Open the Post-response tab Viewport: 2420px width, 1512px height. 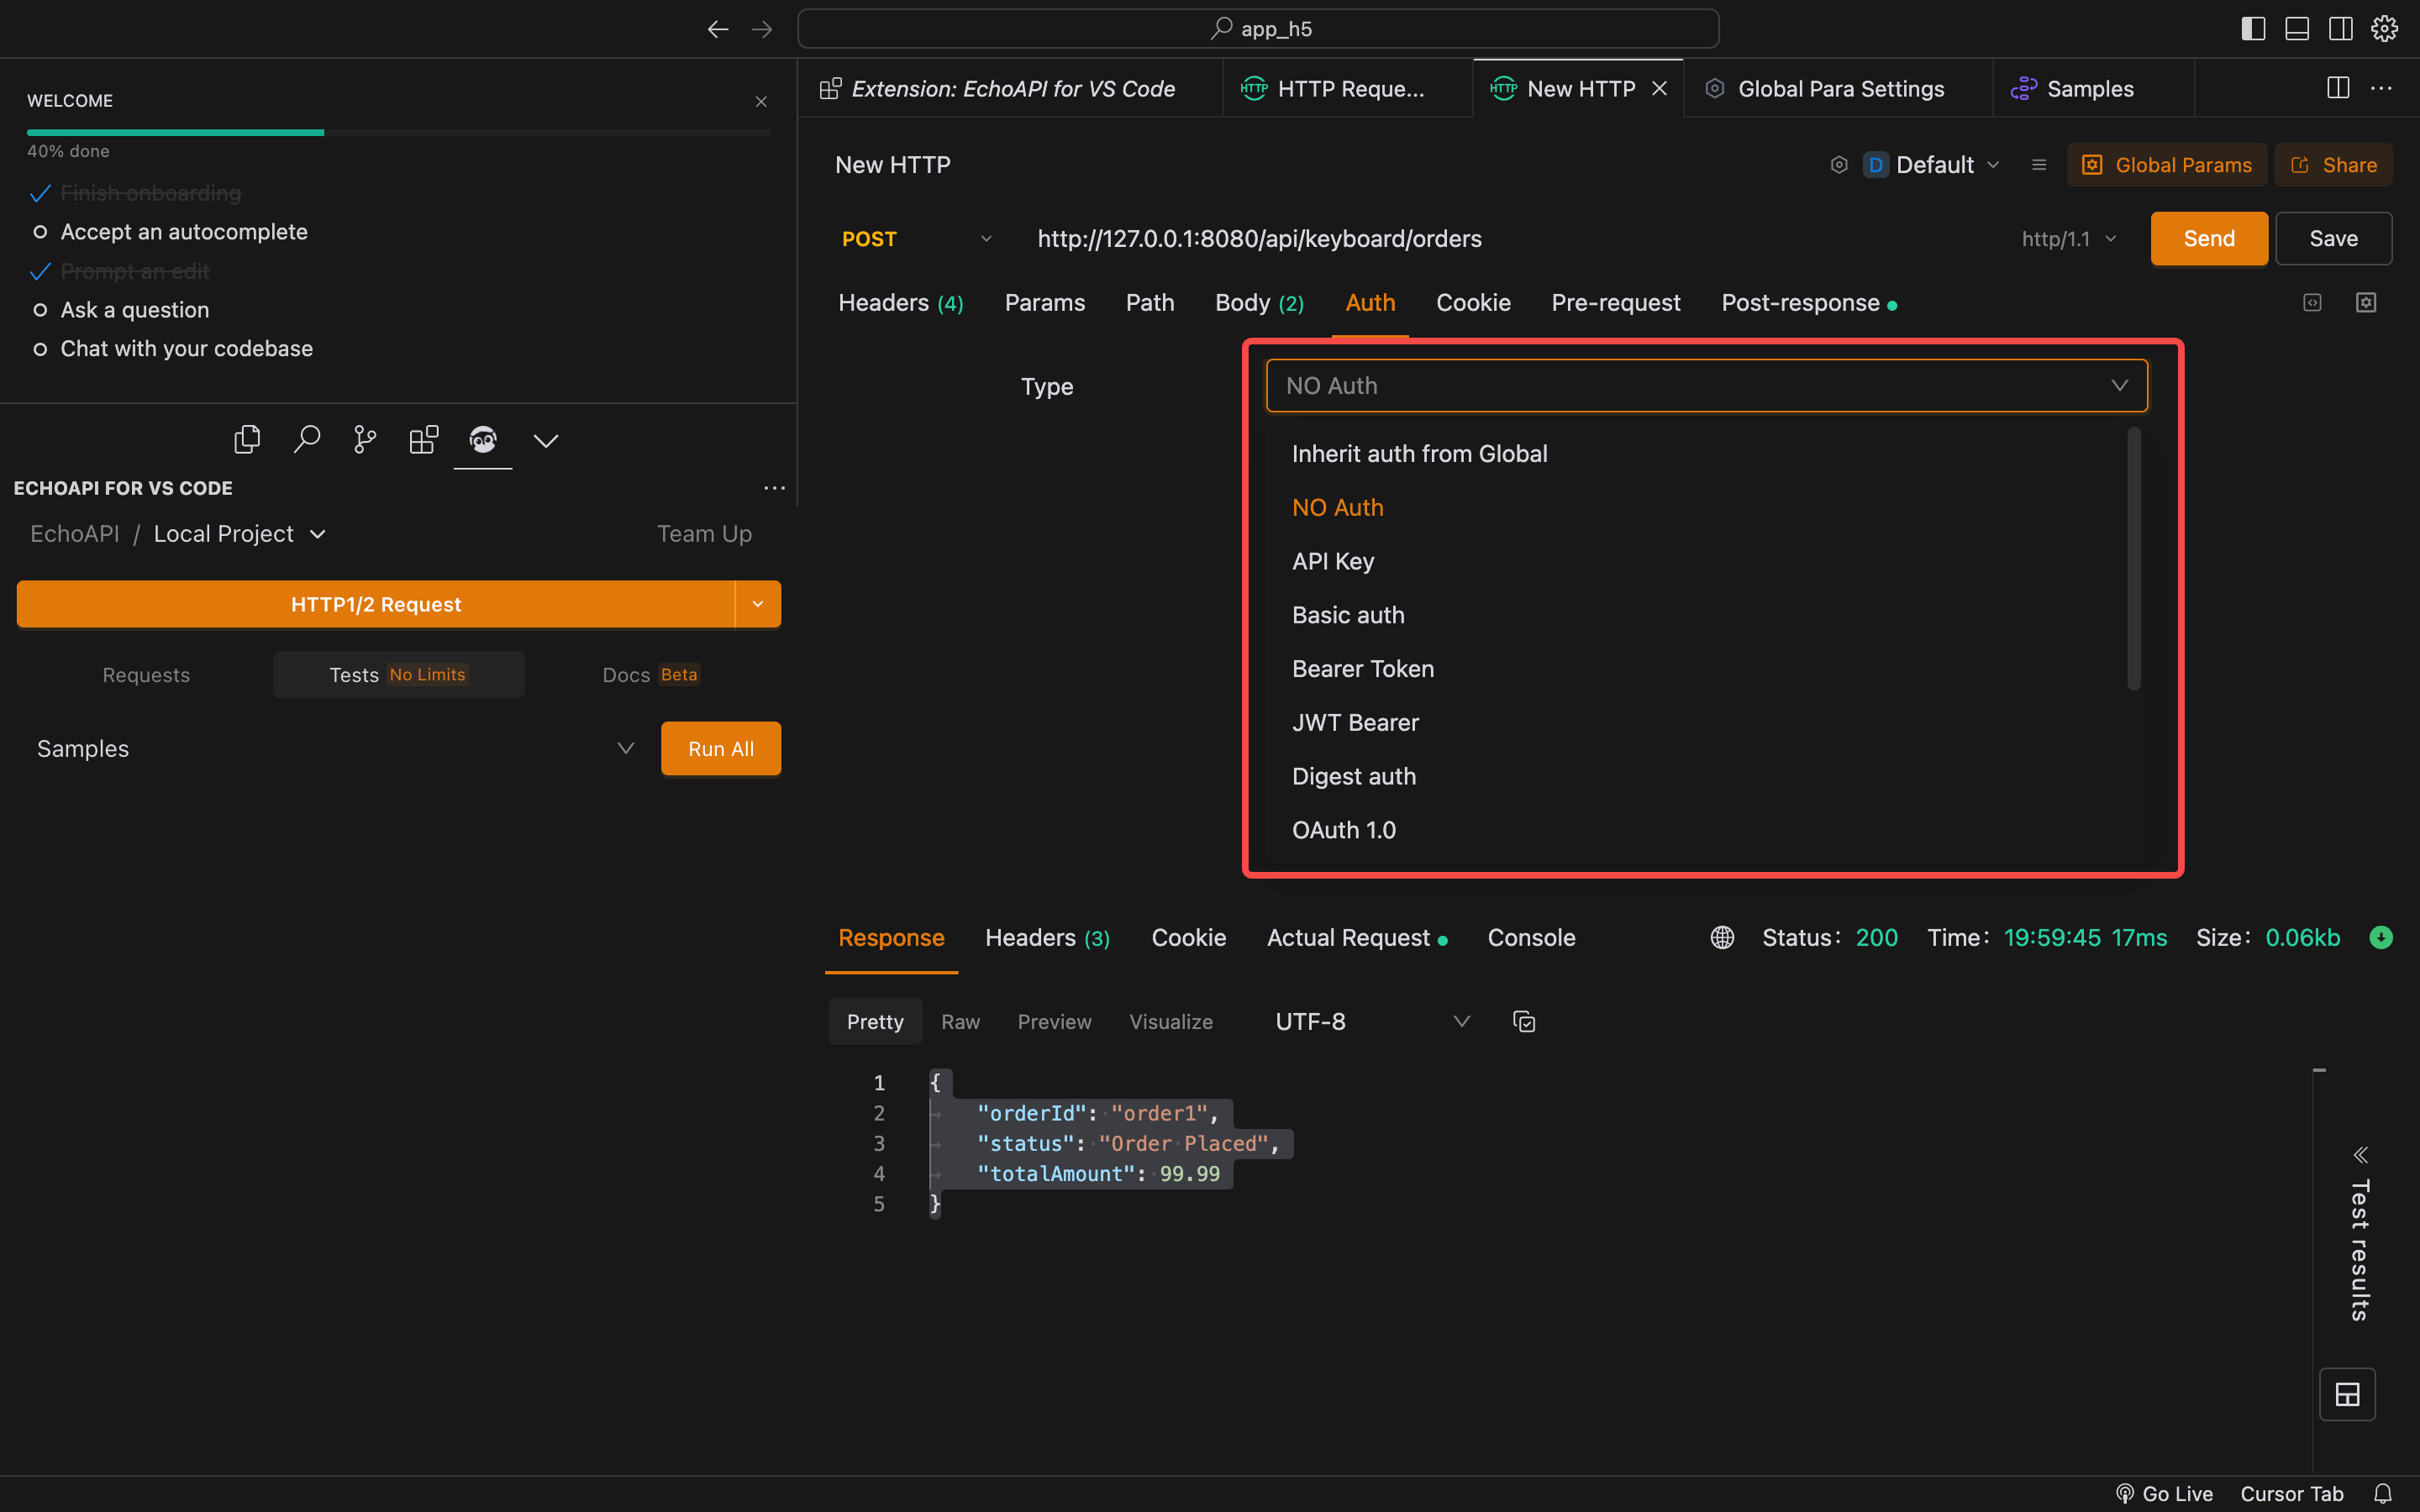[x=1808, y=303]
